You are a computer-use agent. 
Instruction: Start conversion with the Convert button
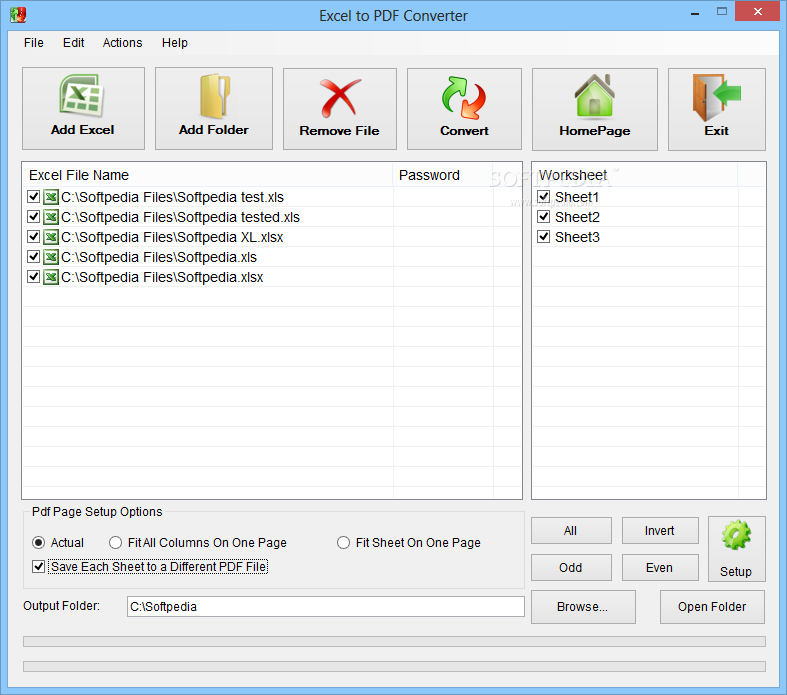tap(464, 109)
